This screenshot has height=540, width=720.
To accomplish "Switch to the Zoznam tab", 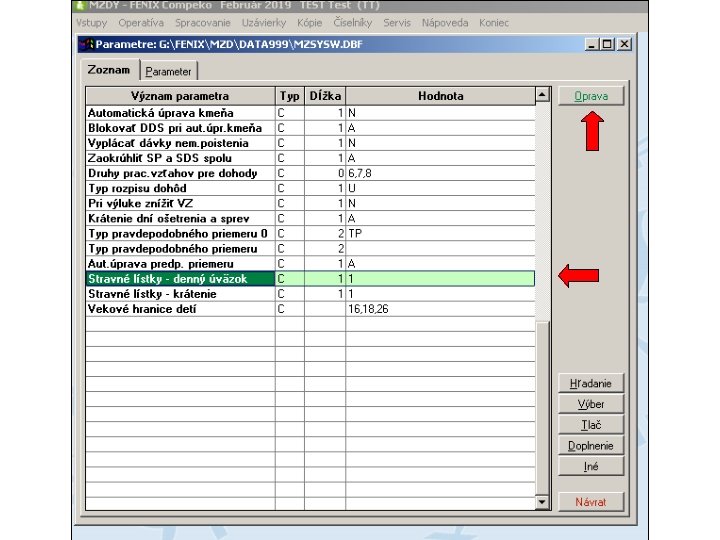I will [109, 70].
